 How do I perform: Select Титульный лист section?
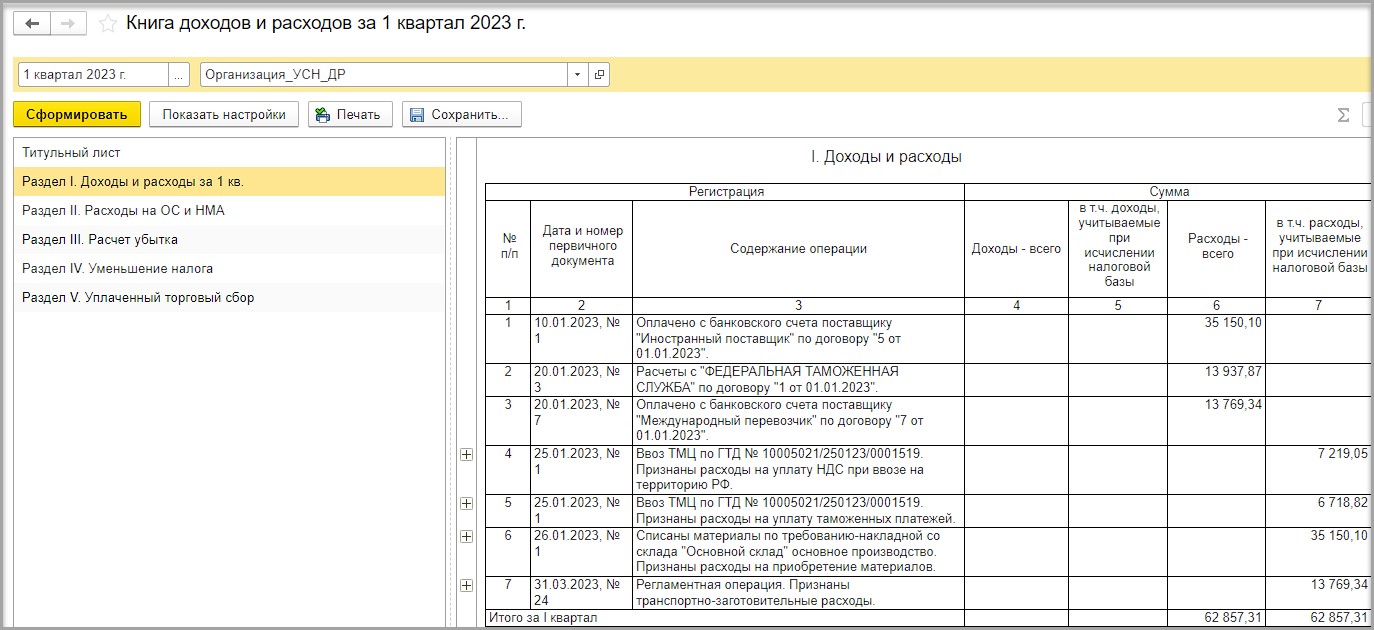[x=229, y=153]
